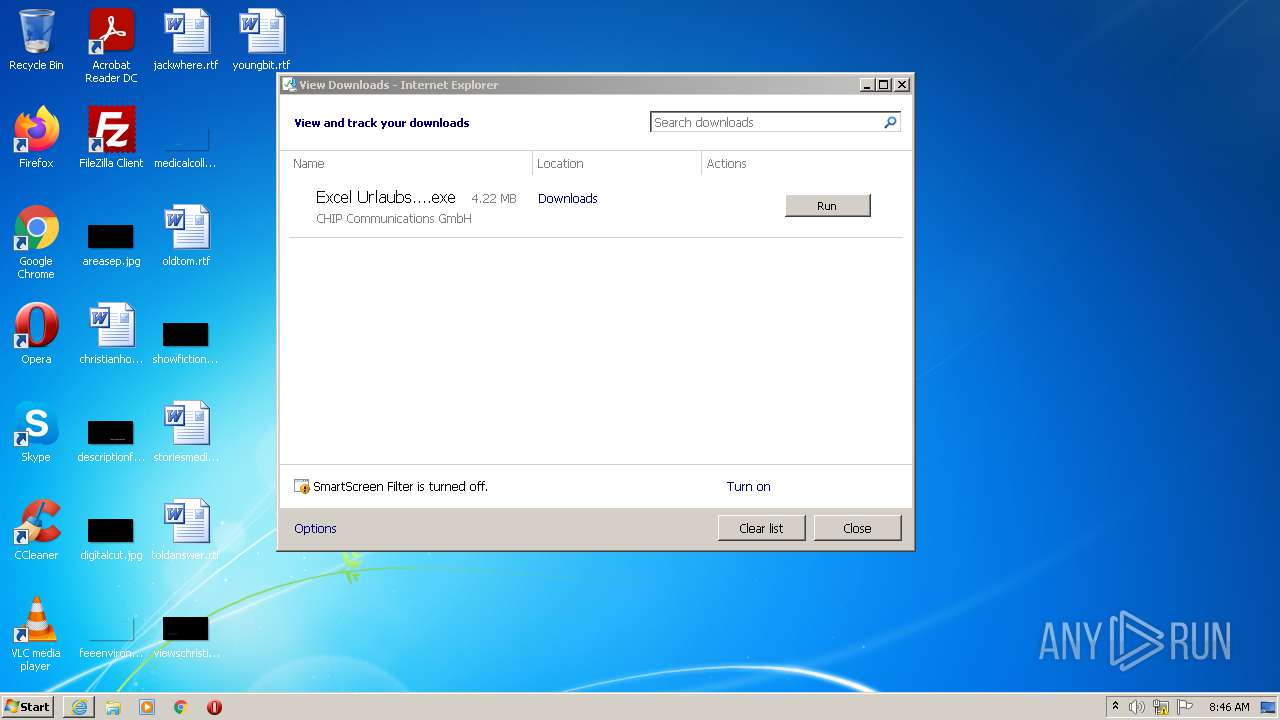Launch Acrobat Reader DC shortcut
This screenshot has height=720, width=1280.
point(111,46)
